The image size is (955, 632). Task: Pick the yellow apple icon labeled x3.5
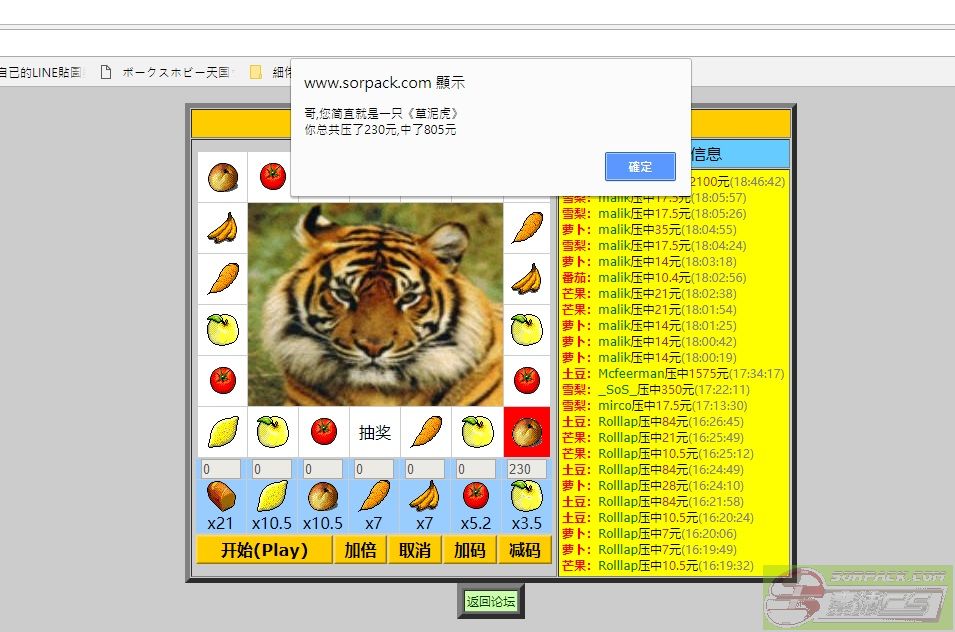pyautogui.click(x=526, y=496)
